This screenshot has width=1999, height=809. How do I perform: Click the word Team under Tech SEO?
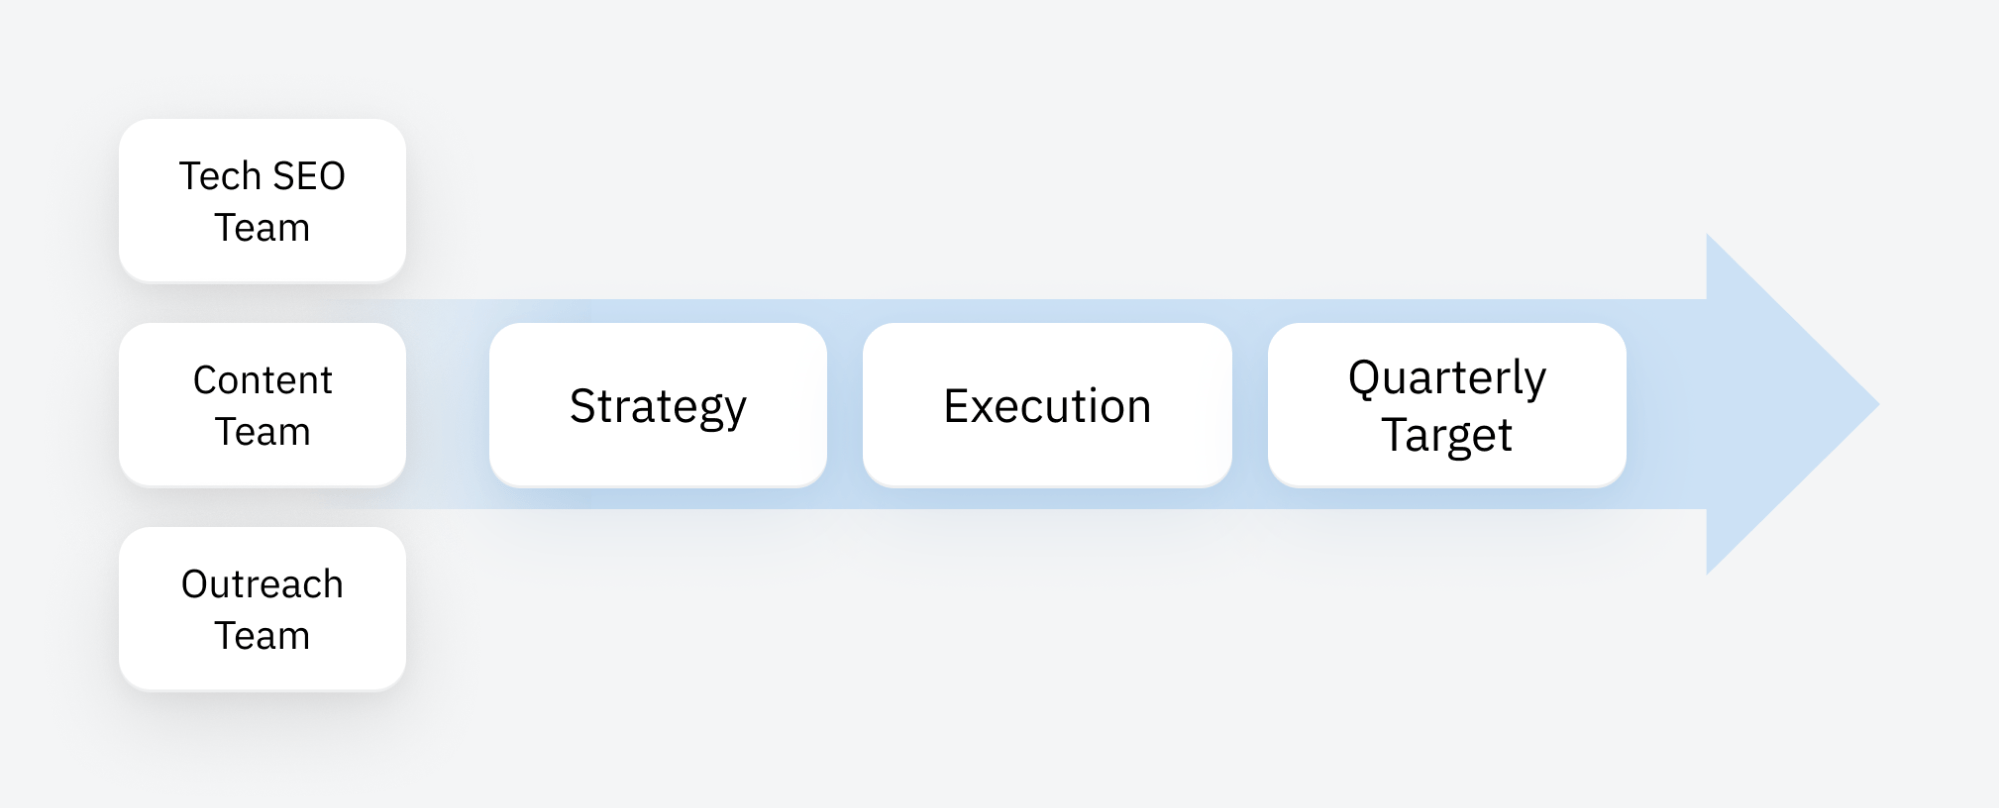click(262, 228)
